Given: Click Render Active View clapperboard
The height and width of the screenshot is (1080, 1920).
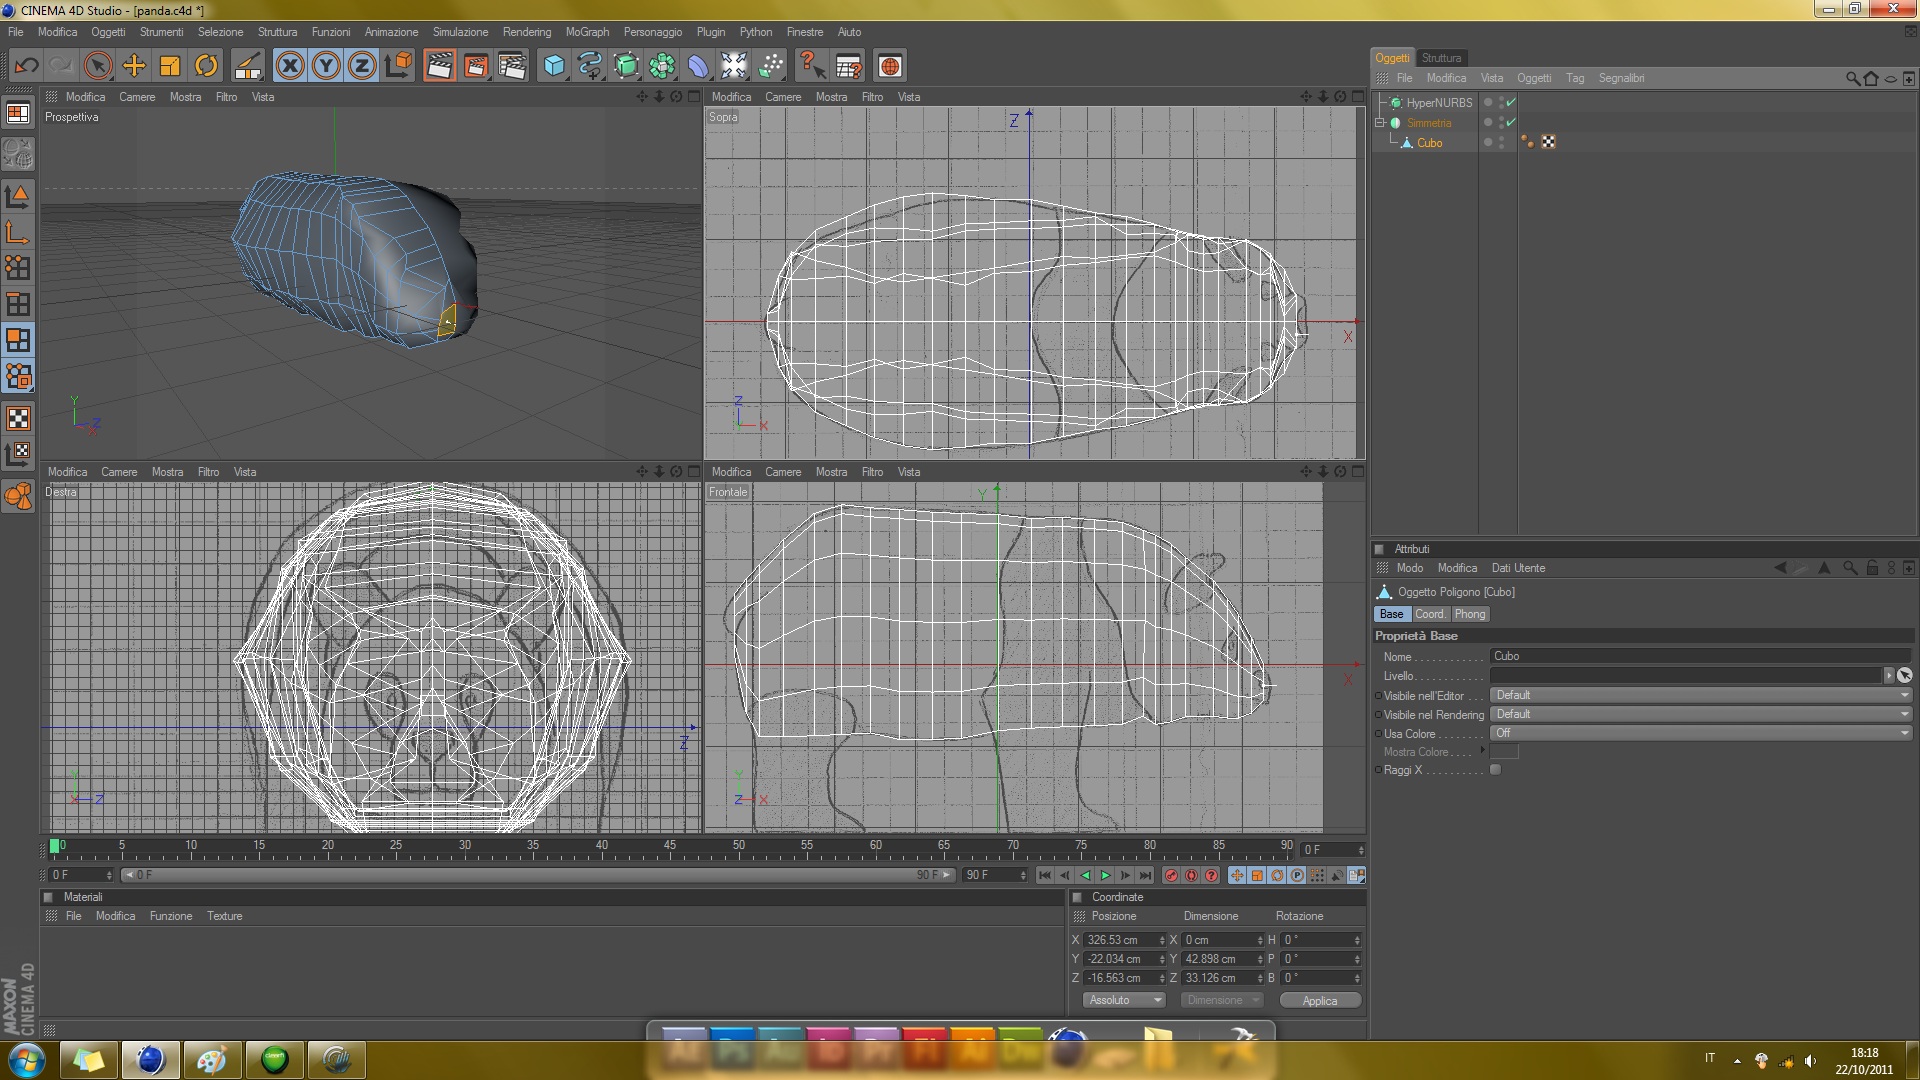Looking at the screenshot, I should (x=438, y=66).
